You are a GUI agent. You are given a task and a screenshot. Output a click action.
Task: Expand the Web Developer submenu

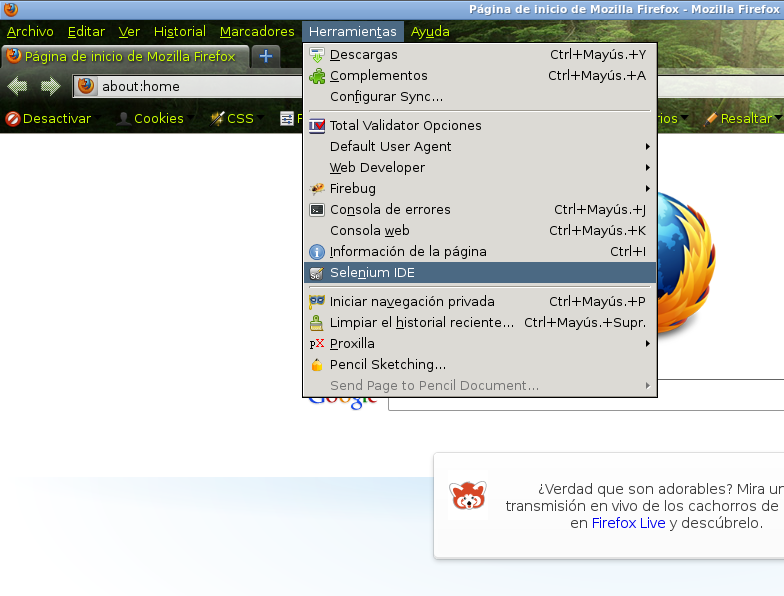(480, 168)
